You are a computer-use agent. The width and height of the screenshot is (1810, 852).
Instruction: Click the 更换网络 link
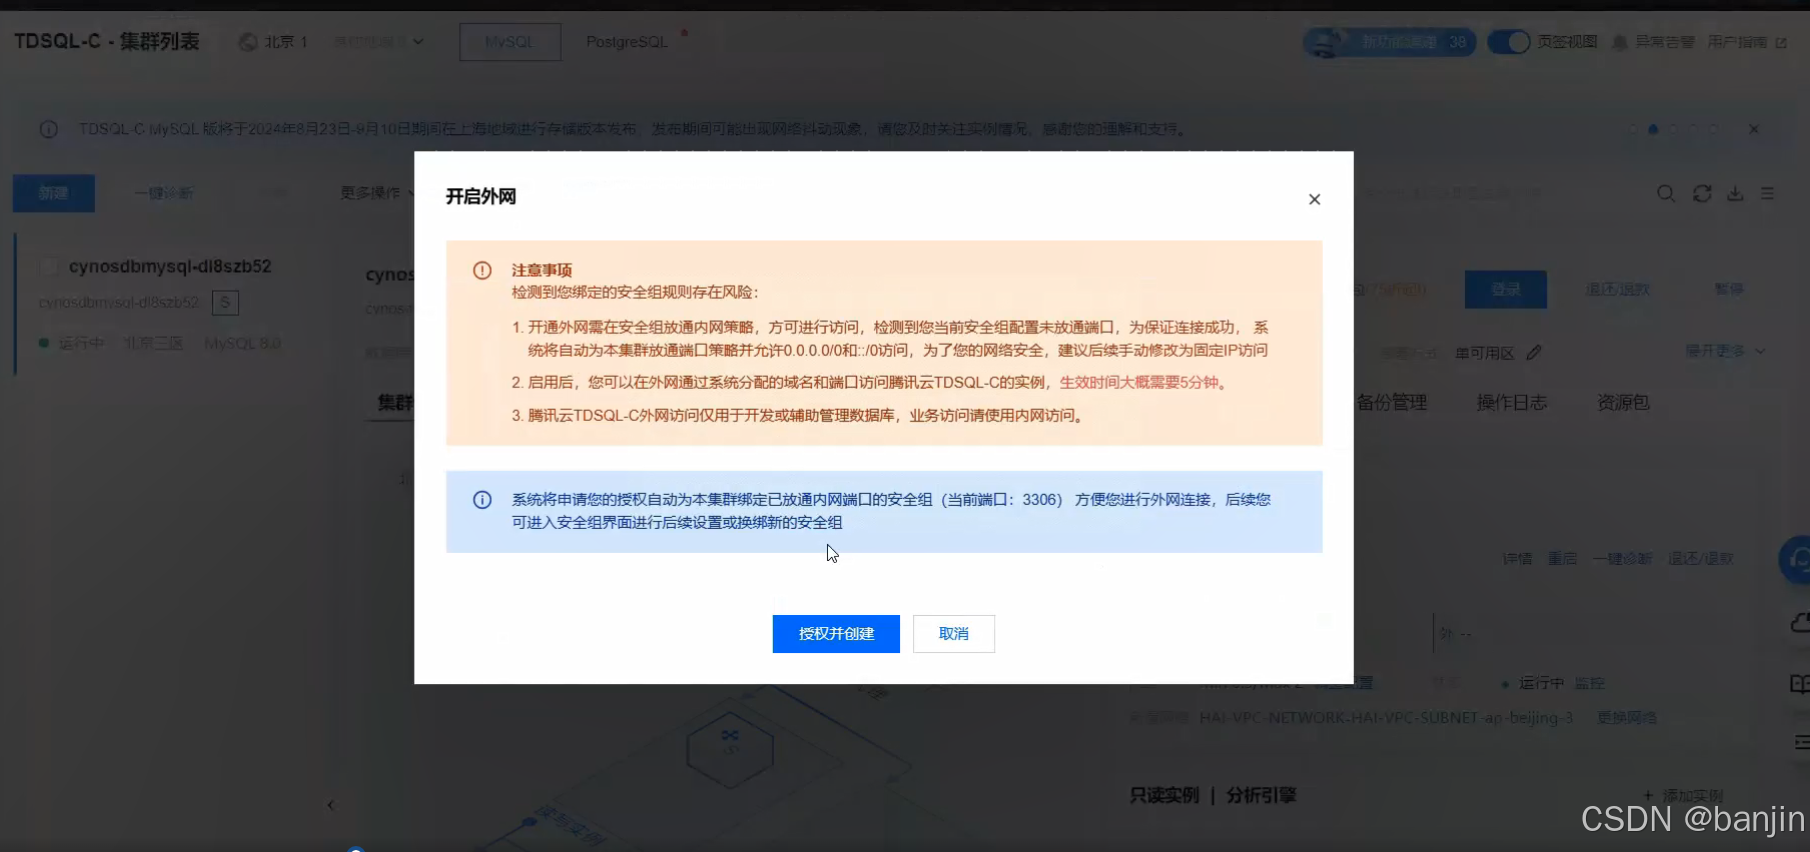1627,718
